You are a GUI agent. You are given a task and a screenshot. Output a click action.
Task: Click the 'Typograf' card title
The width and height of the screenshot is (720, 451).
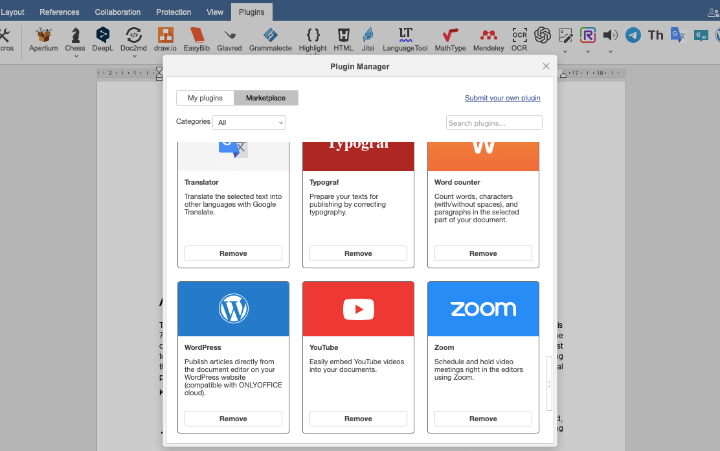[x=324, y=182]
